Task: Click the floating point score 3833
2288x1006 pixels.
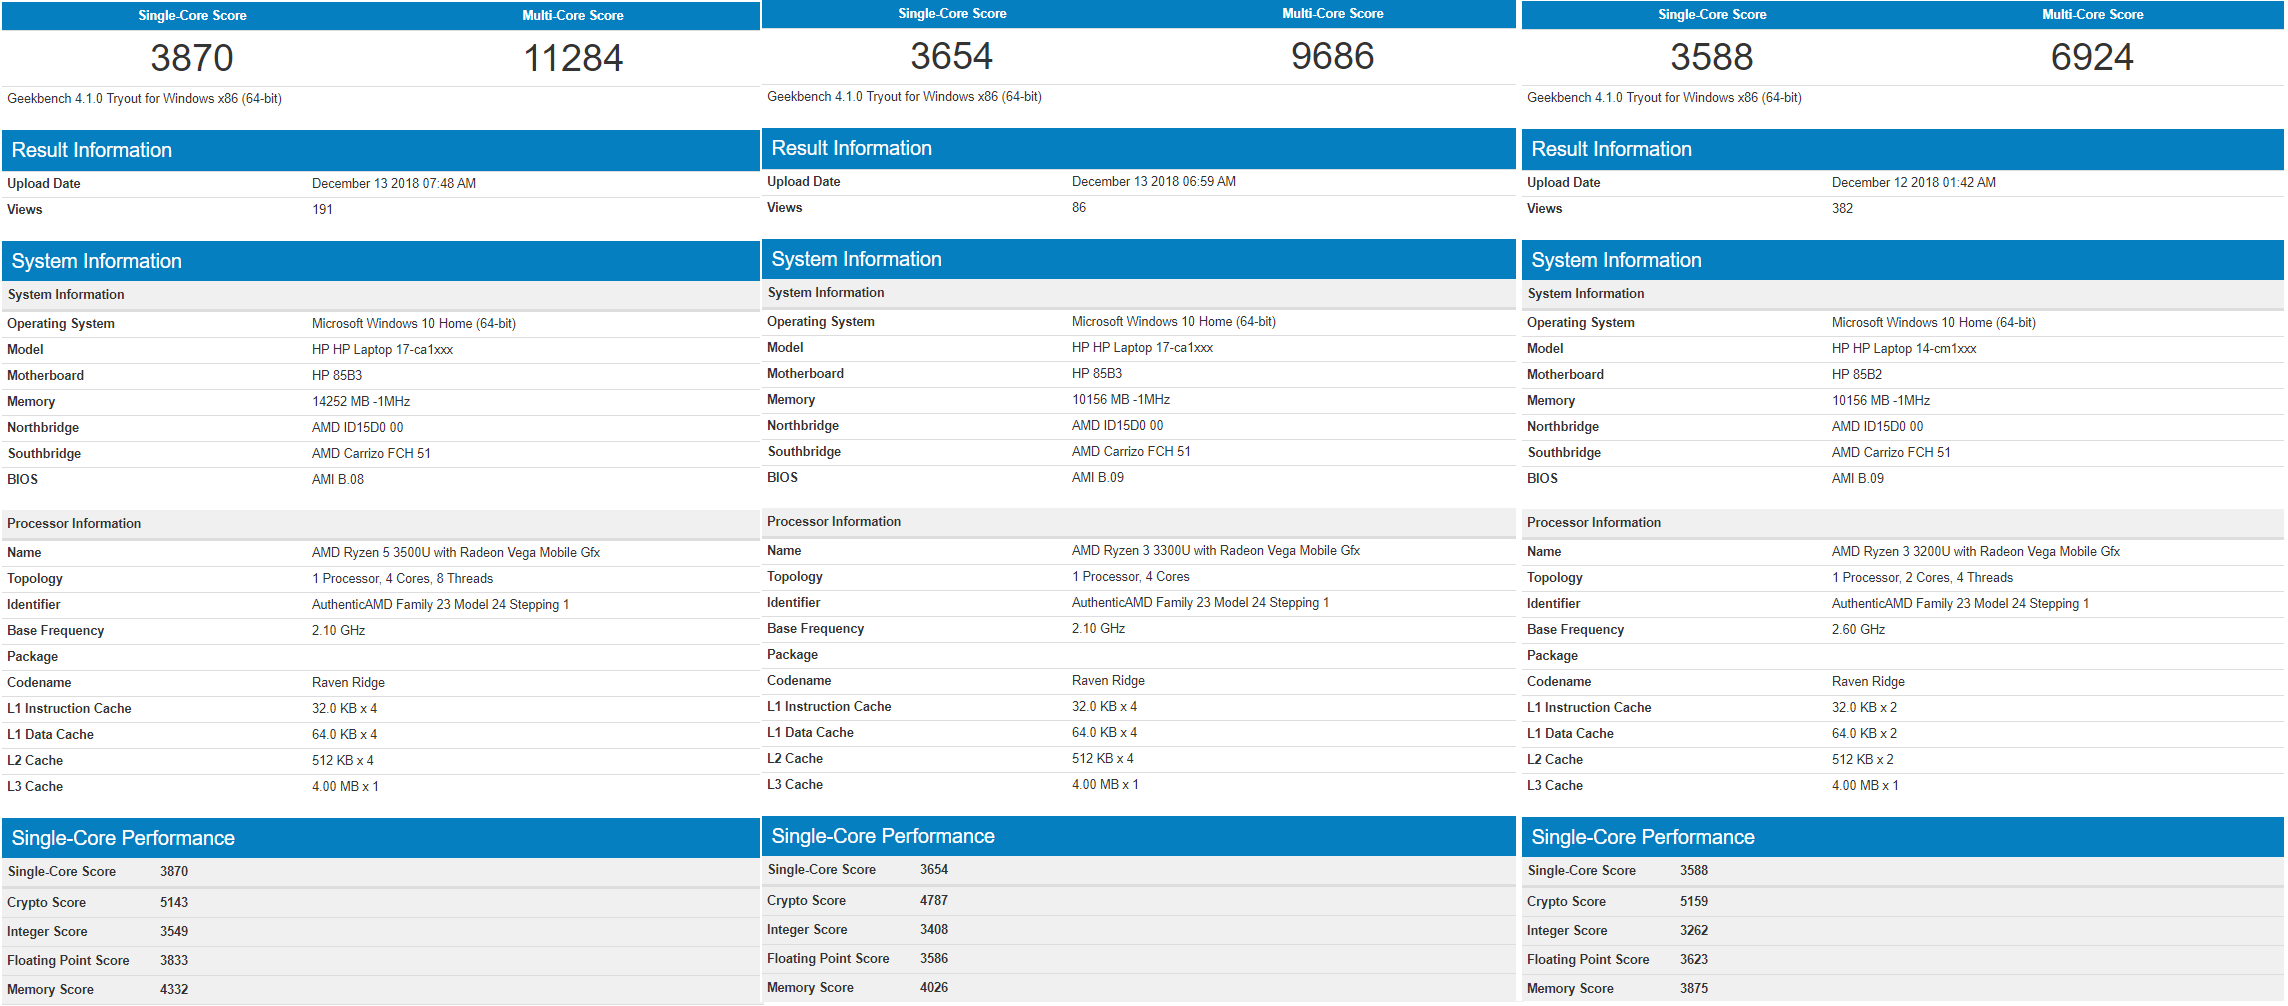Action: coord(174,960)
